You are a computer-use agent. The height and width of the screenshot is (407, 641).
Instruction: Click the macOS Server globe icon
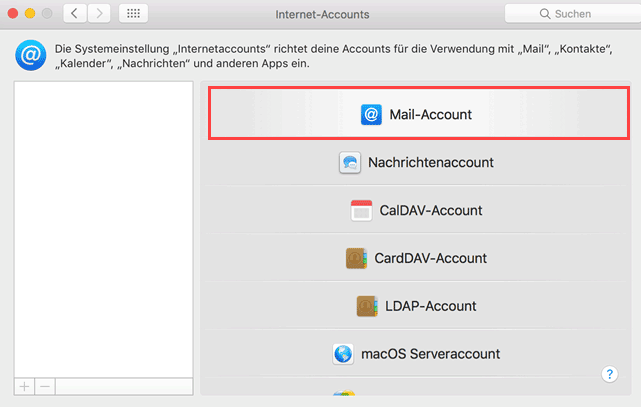(343, 354)
